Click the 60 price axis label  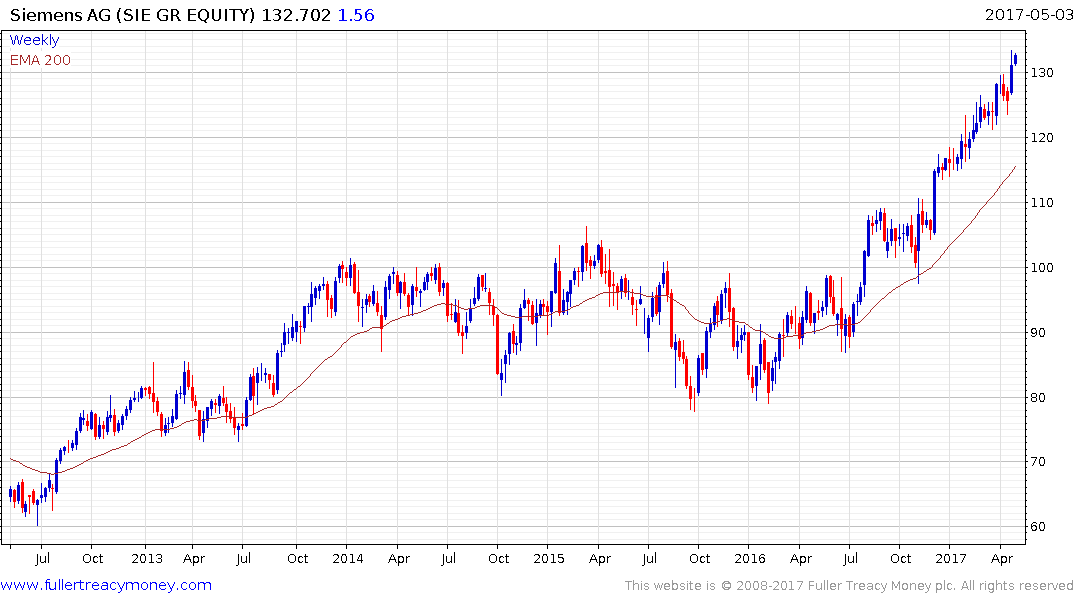point(1038,527)
